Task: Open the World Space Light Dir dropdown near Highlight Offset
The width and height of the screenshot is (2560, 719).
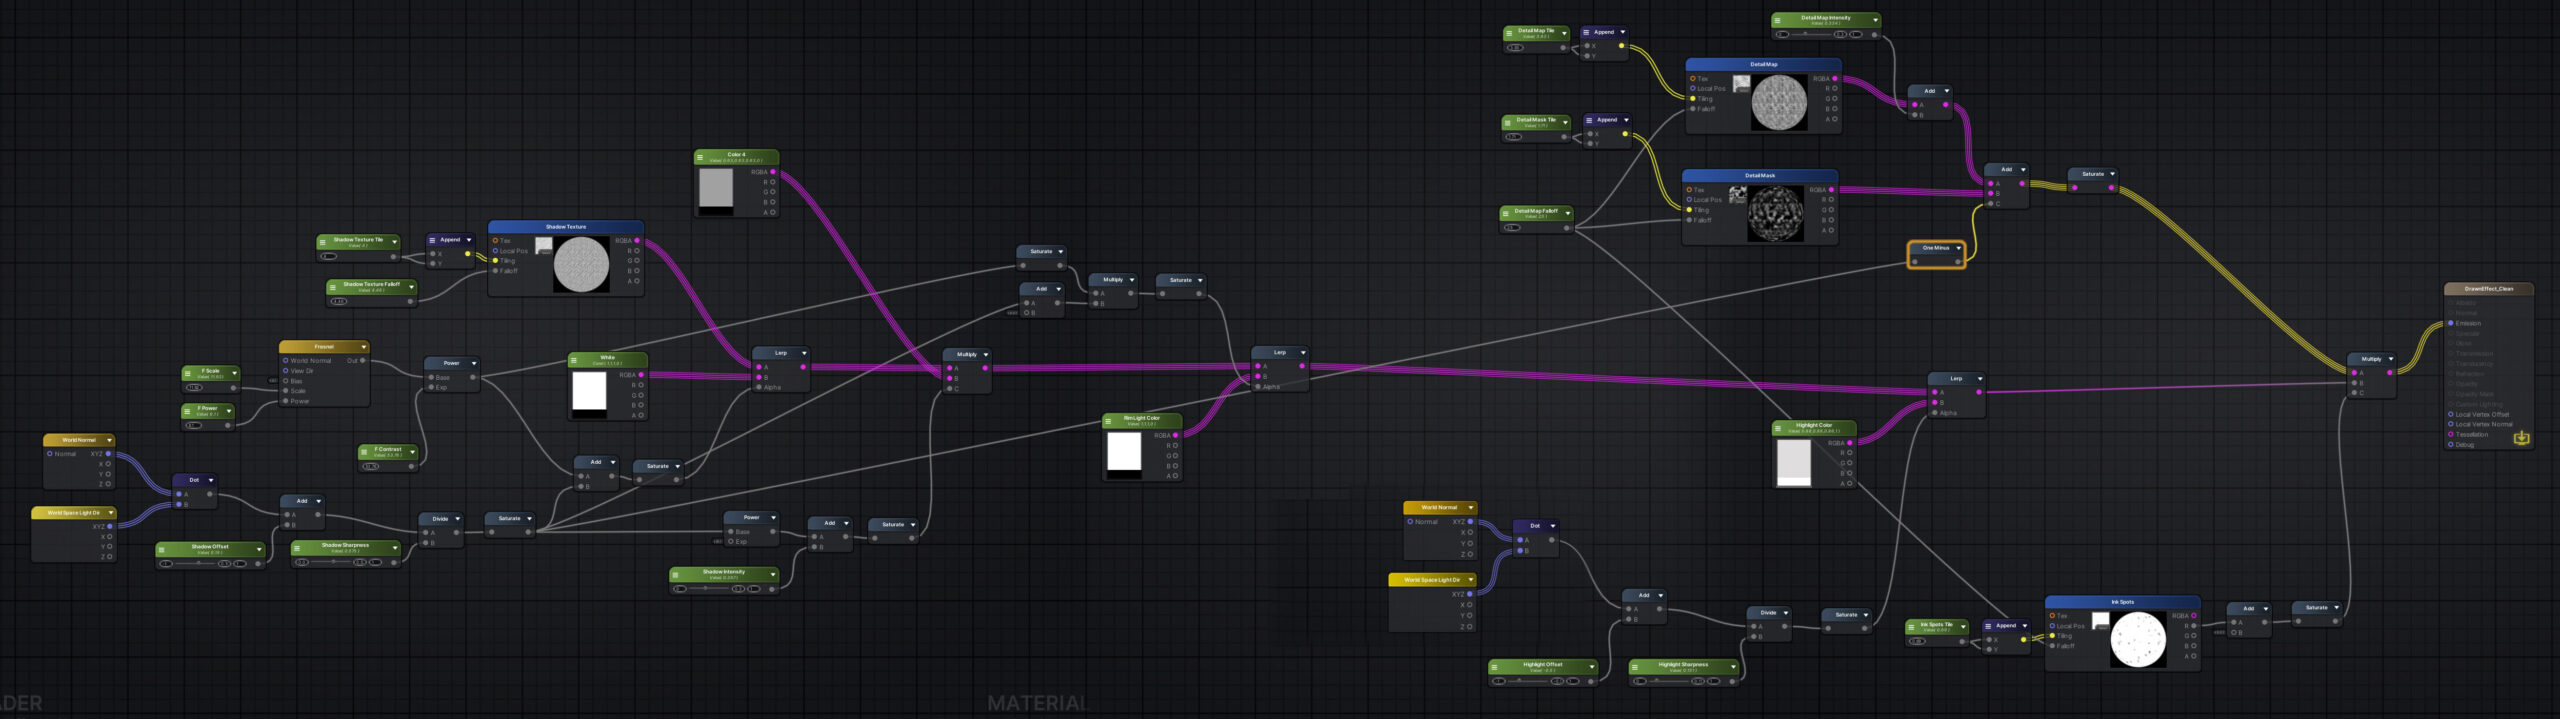Action: point(1471,580)
